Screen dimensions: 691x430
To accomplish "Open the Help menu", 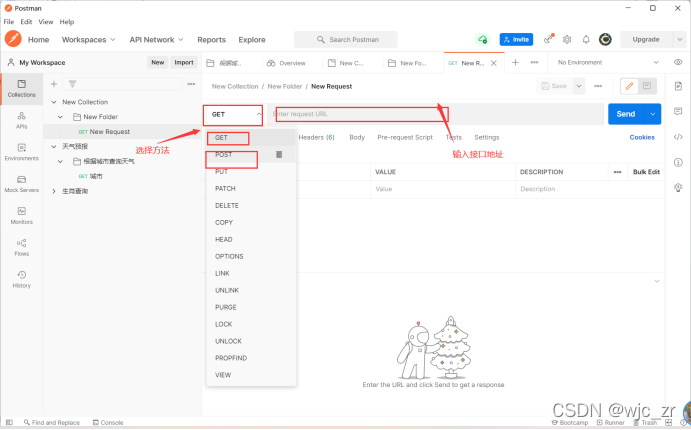I will click(x=67, y=22).
